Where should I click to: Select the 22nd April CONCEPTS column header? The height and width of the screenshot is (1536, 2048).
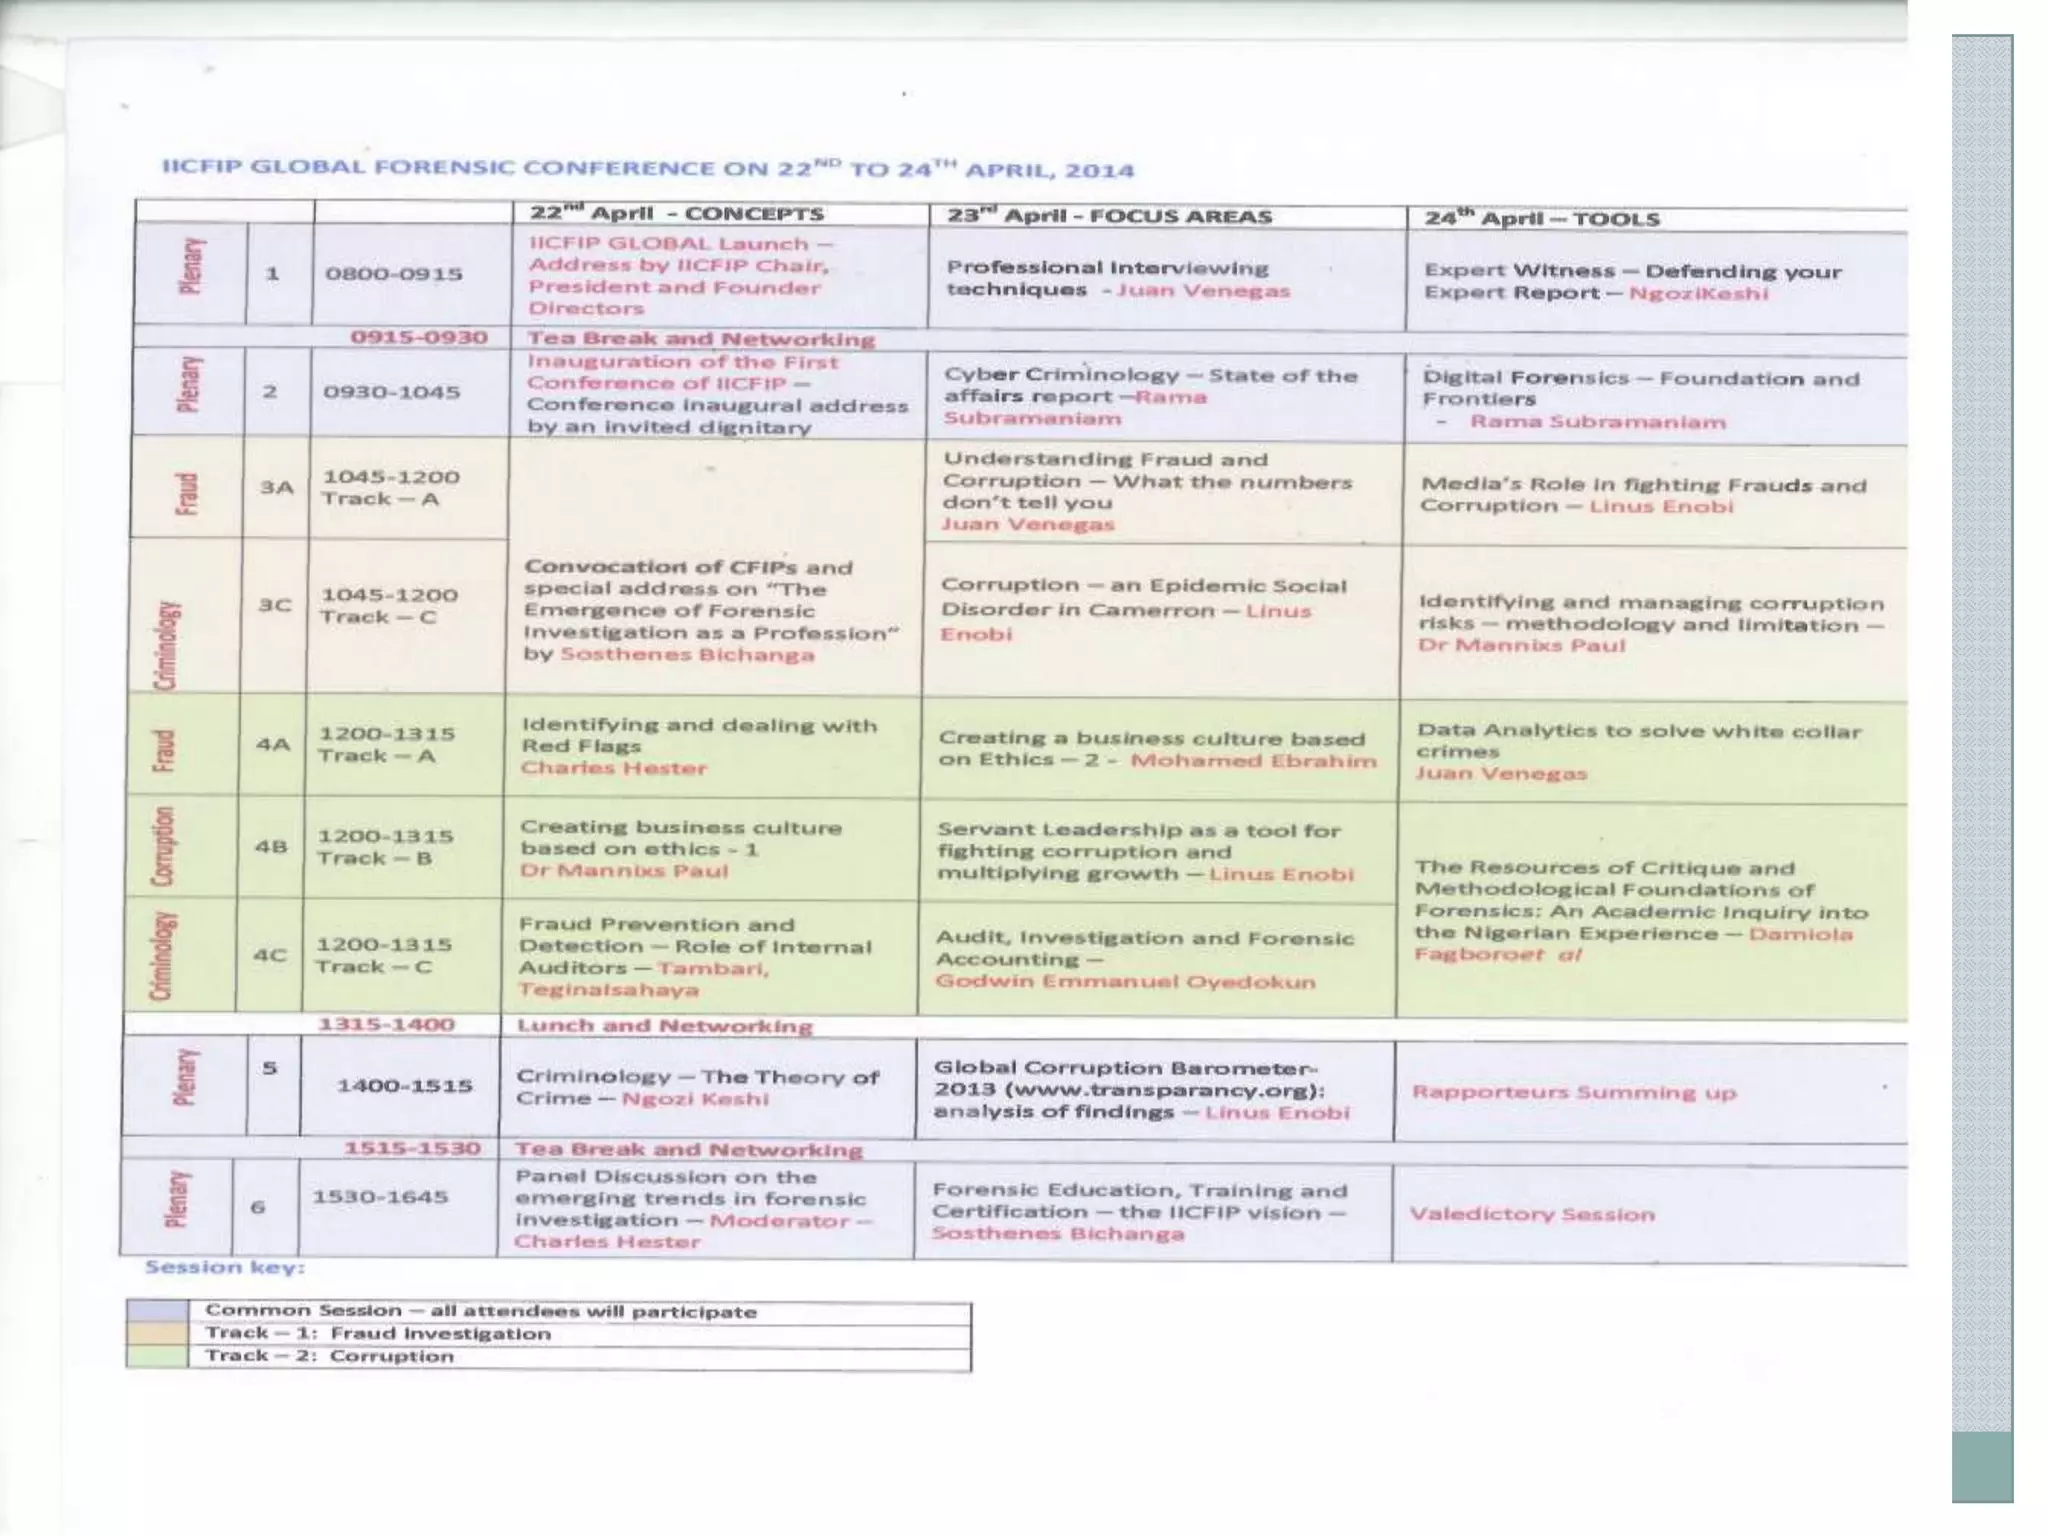[677, 214]
